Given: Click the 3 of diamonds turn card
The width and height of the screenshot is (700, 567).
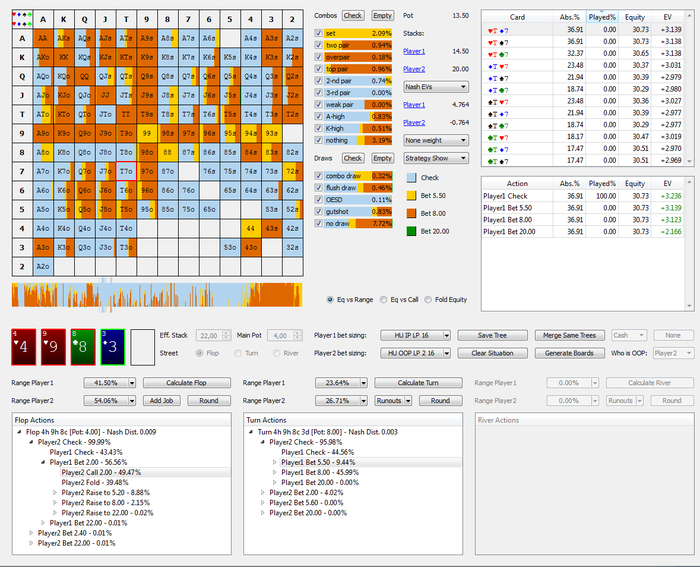Looking at the screenshot, I should coord(112,347).
